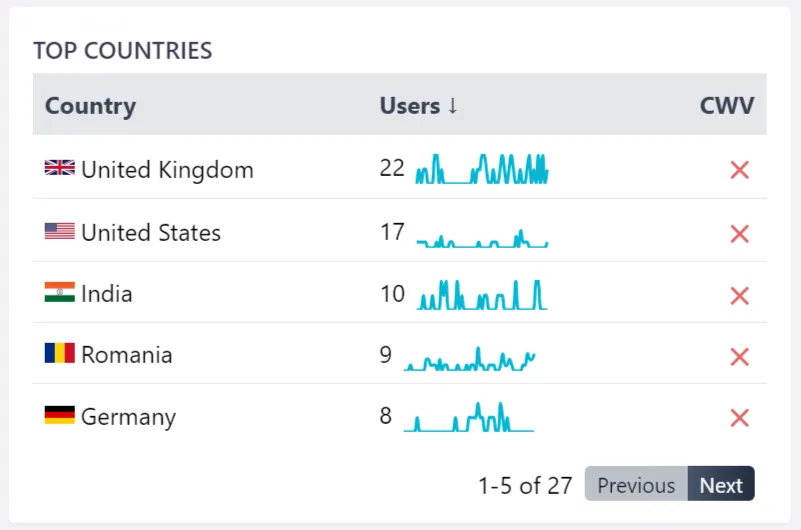The height and width of the screenshot is (530, 801).
Task: Click the Country column header
Action: coord(90,106)
